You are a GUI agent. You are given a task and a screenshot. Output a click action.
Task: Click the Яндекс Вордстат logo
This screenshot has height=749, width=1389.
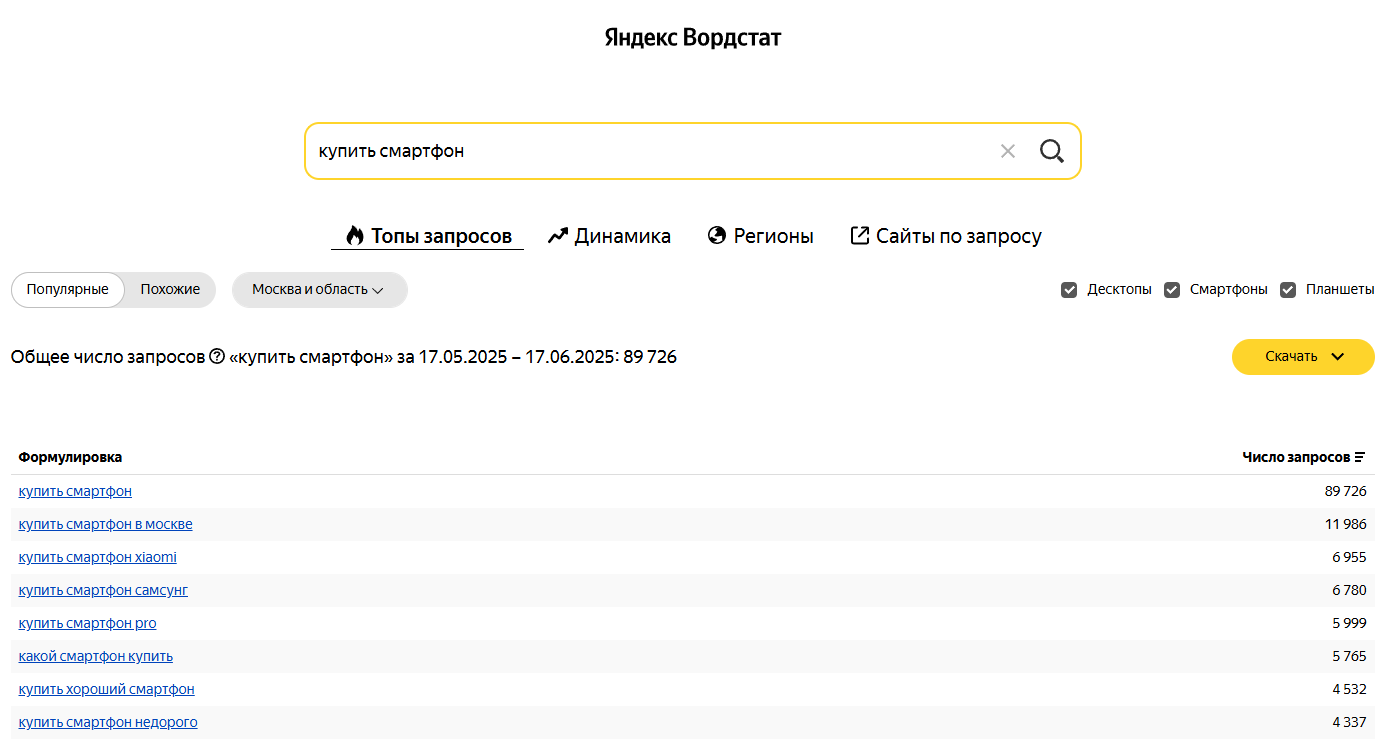pyautogui.click(x=693, y=38)
